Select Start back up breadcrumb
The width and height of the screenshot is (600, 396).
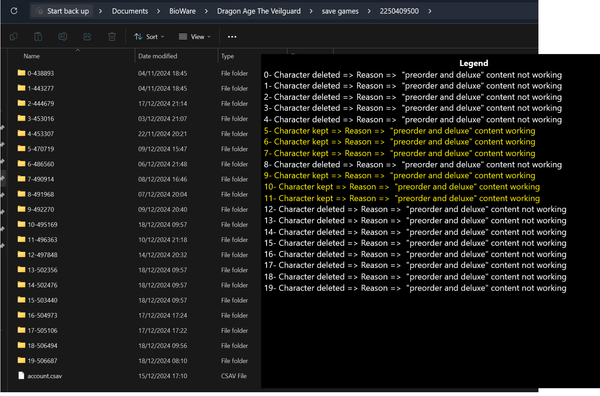[62, 11]
